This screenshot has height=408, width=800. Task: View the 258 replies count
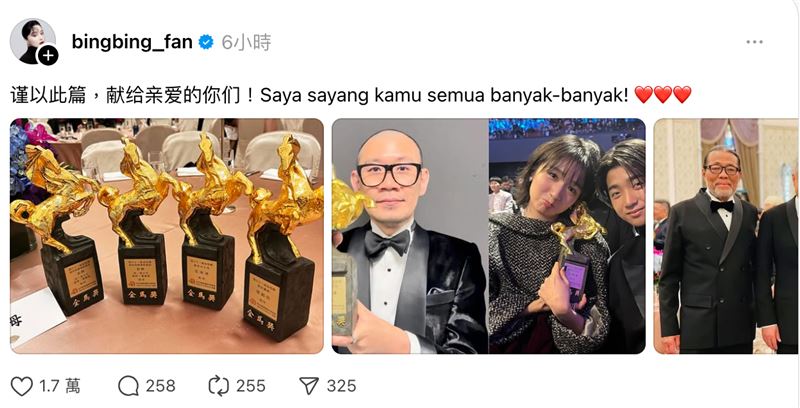pyautogui.click(x=161, y=386)
